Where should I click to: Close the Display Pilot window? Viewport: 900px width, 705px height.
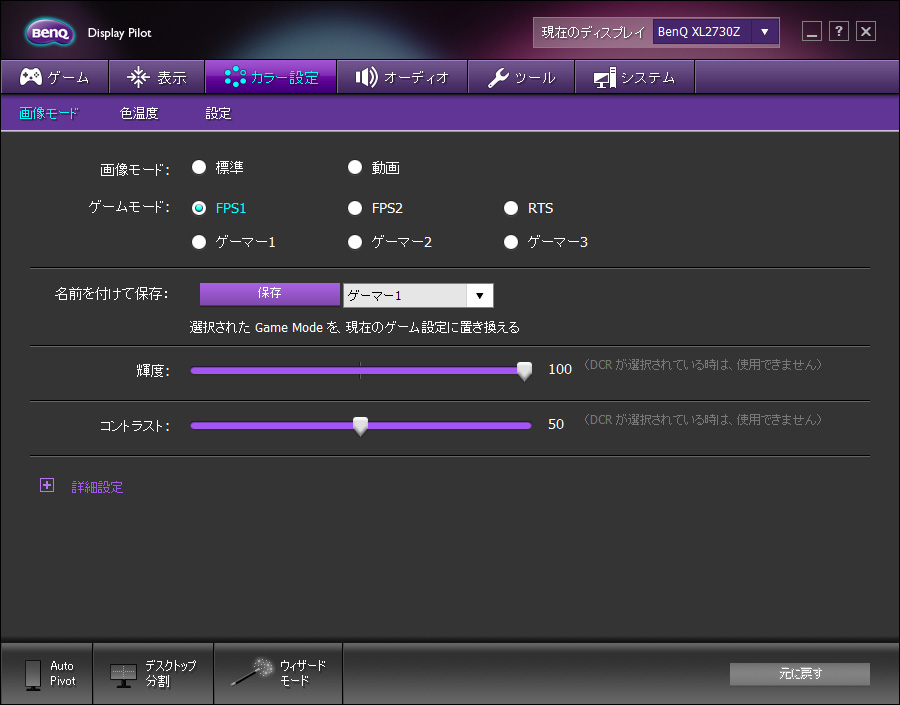(866, 31)
